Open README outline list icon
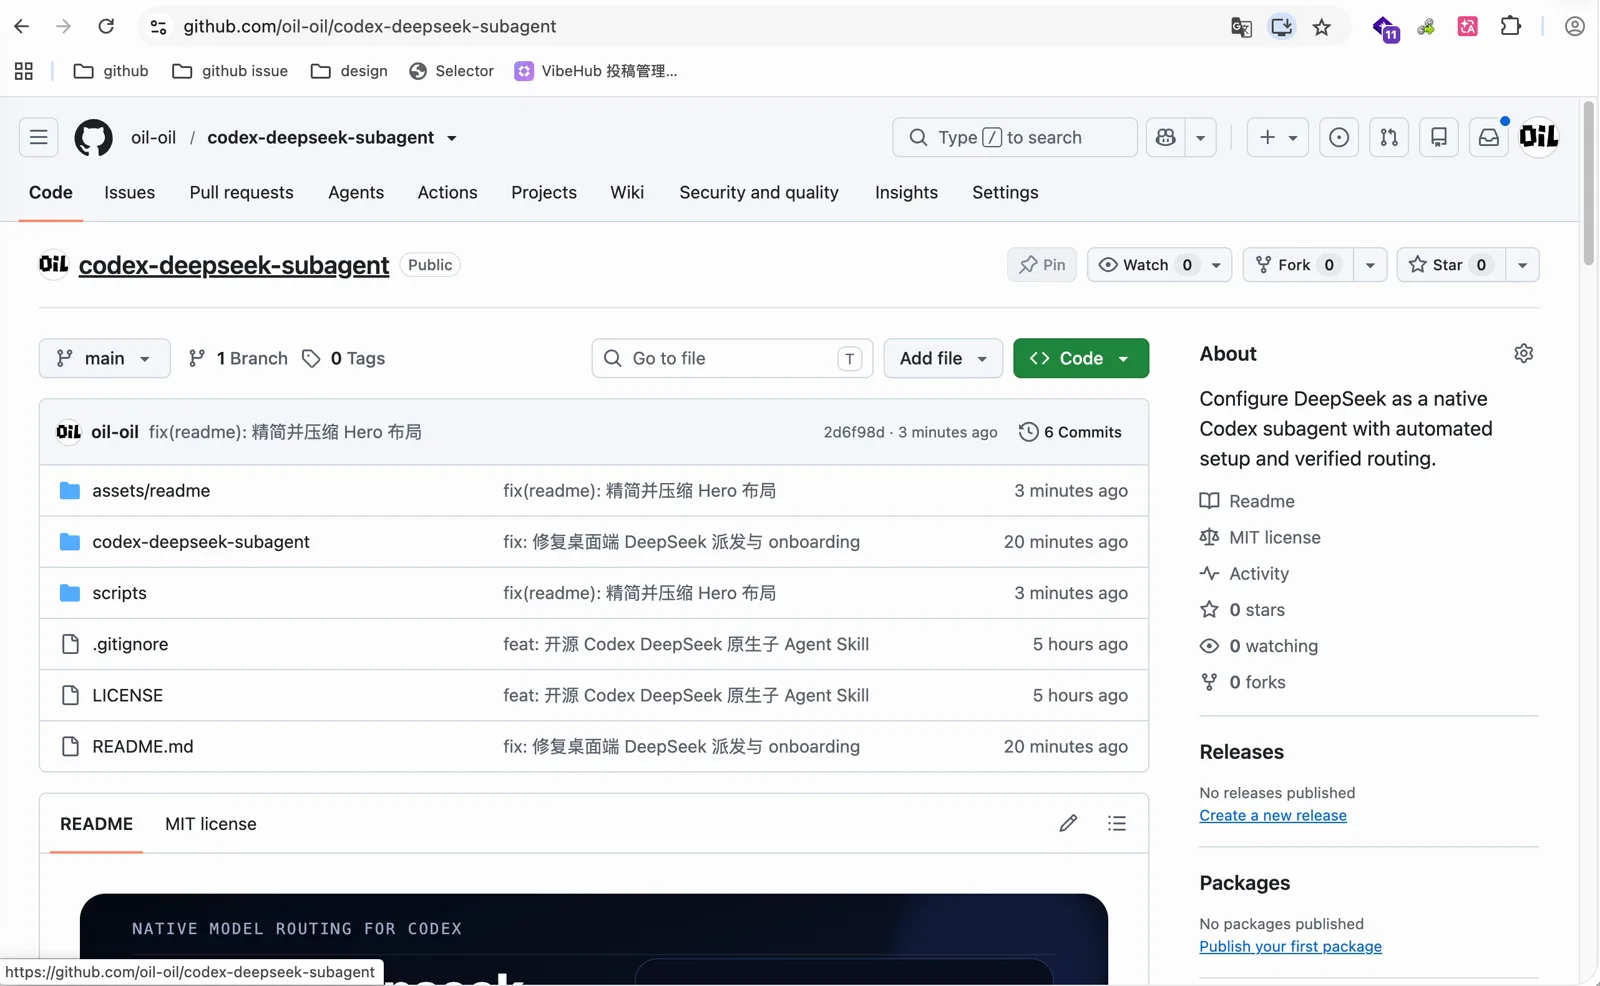This screenshot has height=986, width=1600. coord(1117,824)
